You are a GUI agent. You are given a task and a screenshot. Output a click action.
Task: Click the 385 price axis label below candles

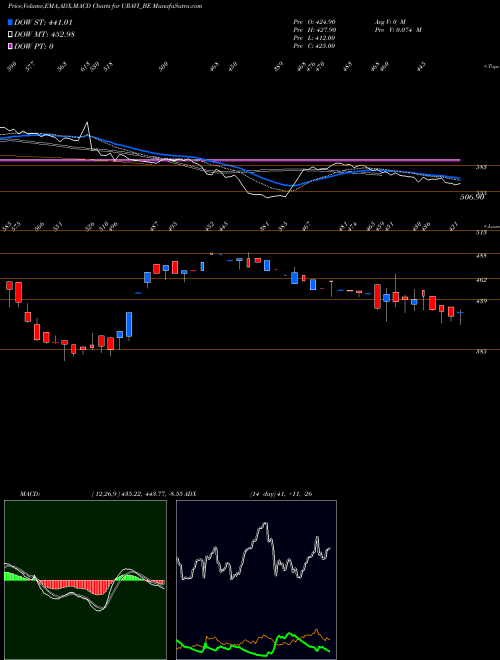481,351
